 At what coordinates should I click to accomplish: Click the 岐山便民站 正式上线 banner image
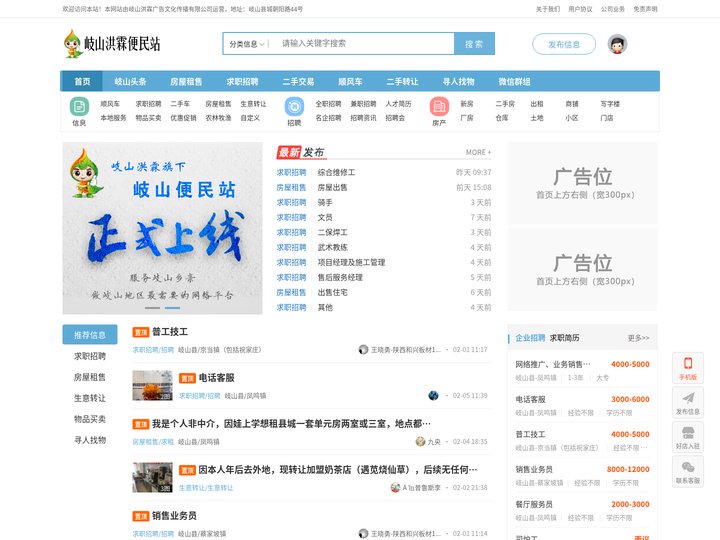click(163, 228)
